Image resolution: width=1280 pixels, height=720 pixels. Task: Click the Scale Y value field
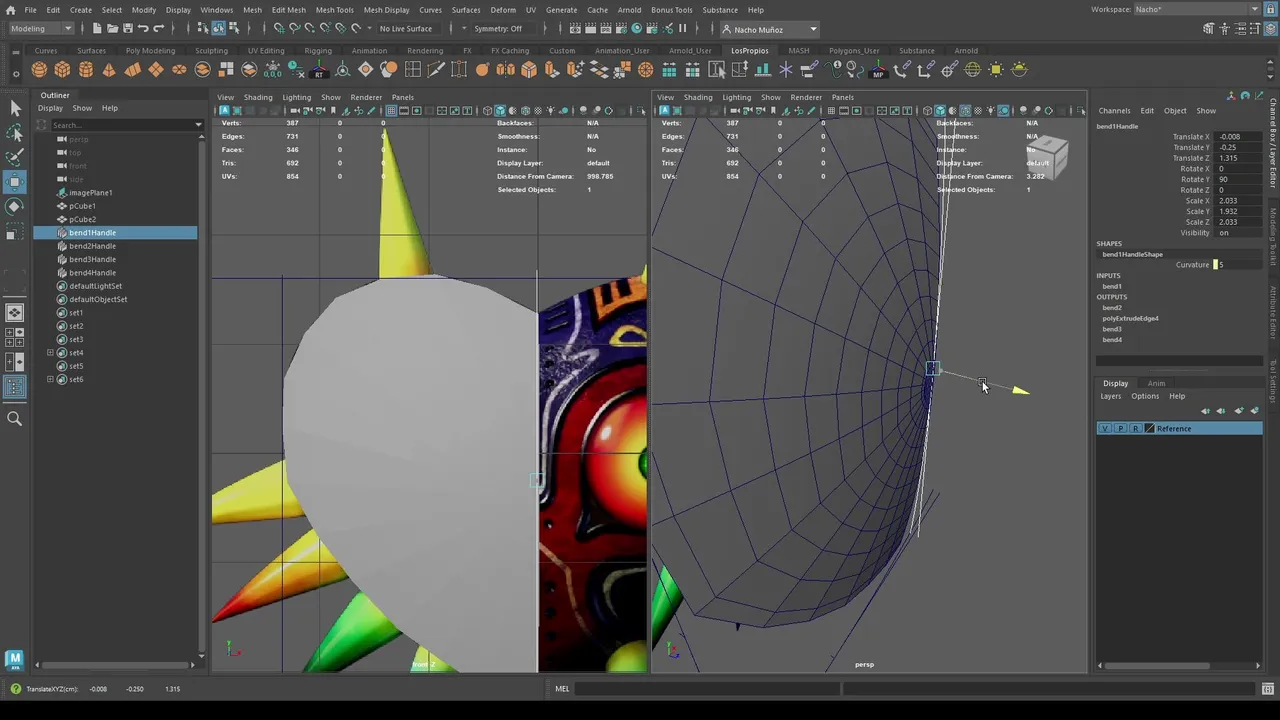(x=1240, y=212)
